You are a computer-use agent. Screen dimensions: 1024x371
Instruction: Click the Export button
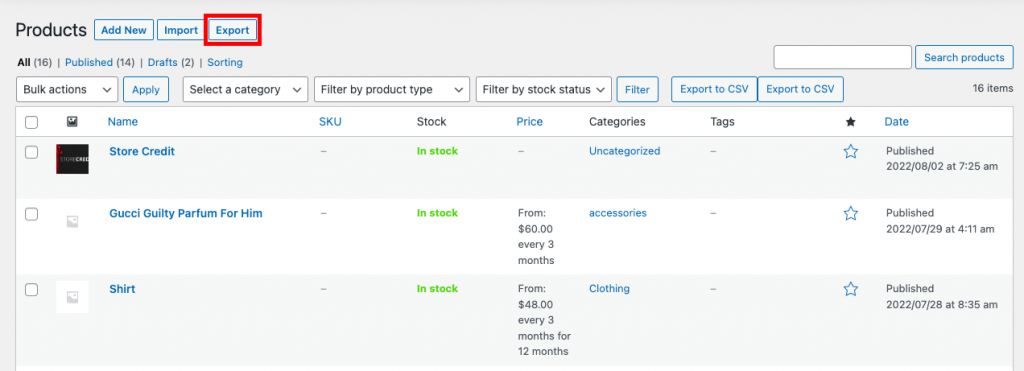[232, 30]
